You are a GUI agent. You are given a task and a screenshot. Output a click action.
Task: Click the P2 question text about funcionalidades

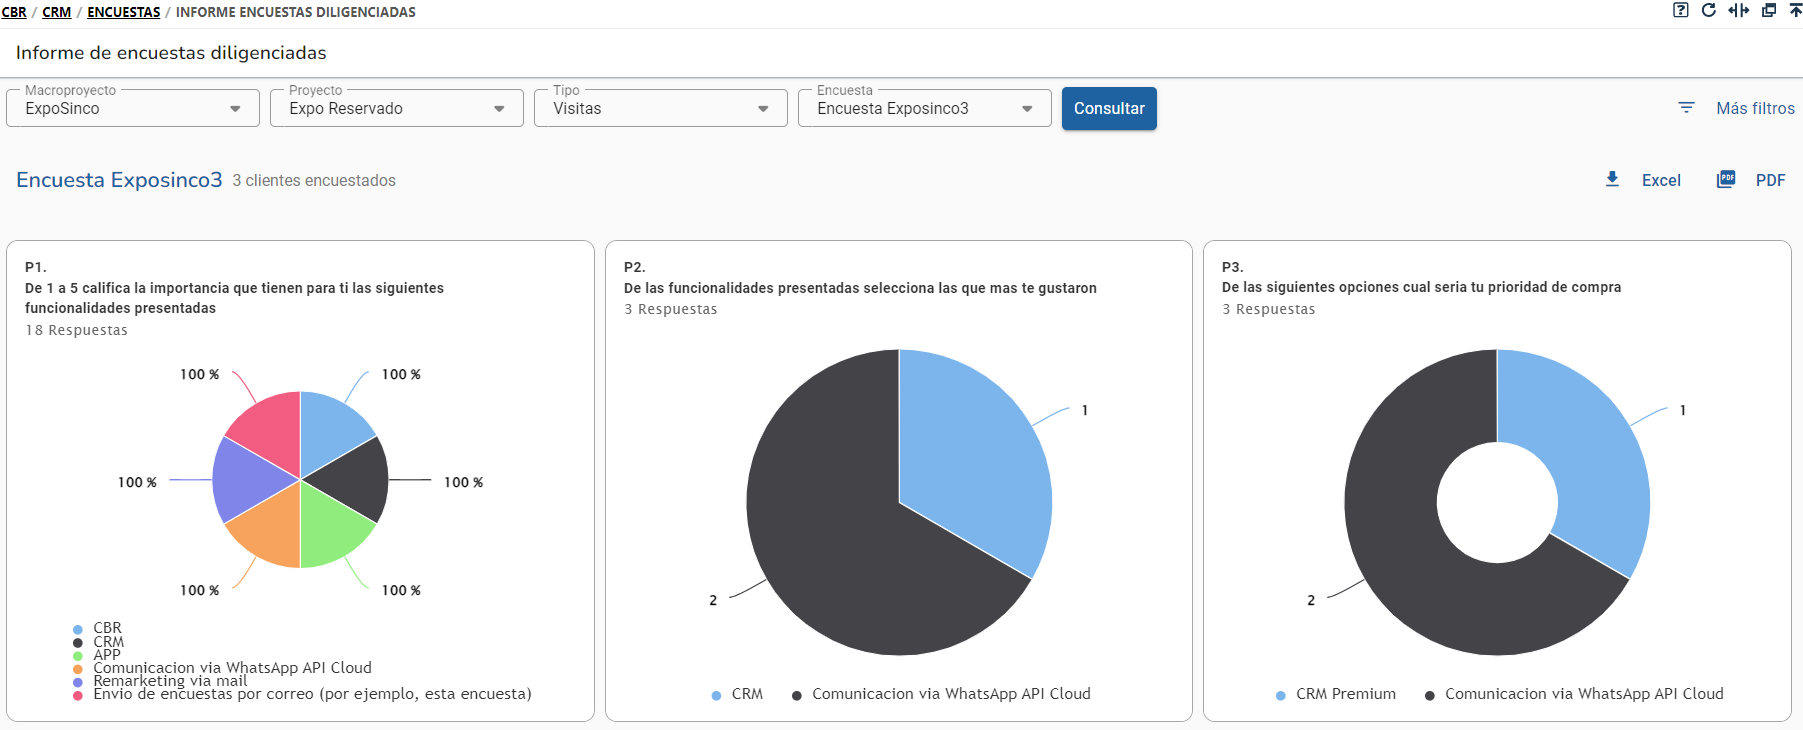[860, 288]
